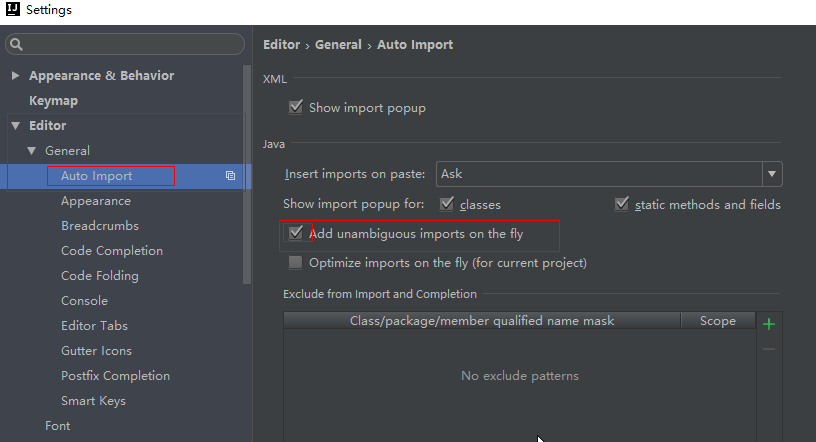This screenshot has height=442, width=816.
Task: Collapse the Editor tree node
Action: [x=16, y=125]
